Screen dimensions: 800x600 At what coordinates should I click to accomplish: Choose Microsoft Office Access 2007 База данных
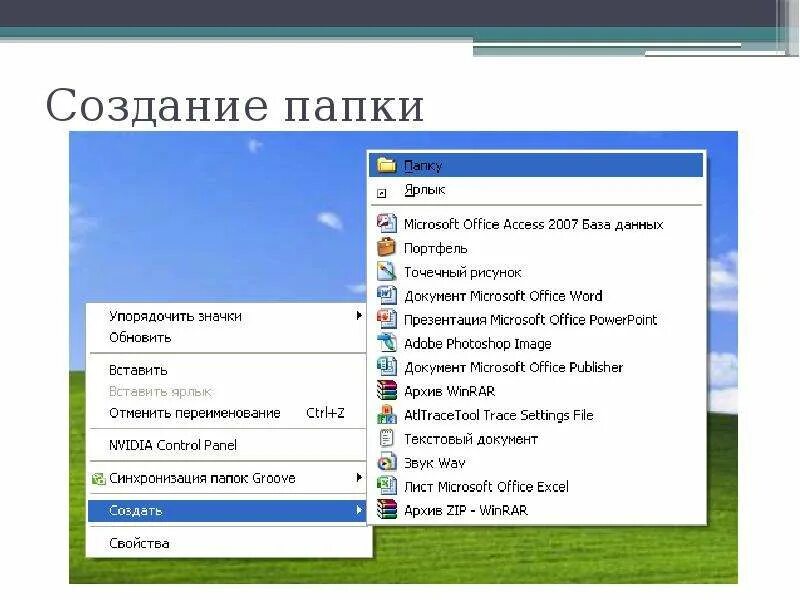point(536,224)
